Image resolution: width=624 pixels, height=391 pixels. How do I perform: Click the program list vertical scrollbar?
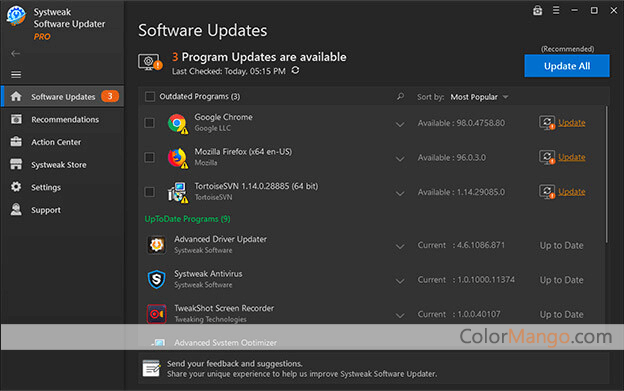click(x=606, y=174)
